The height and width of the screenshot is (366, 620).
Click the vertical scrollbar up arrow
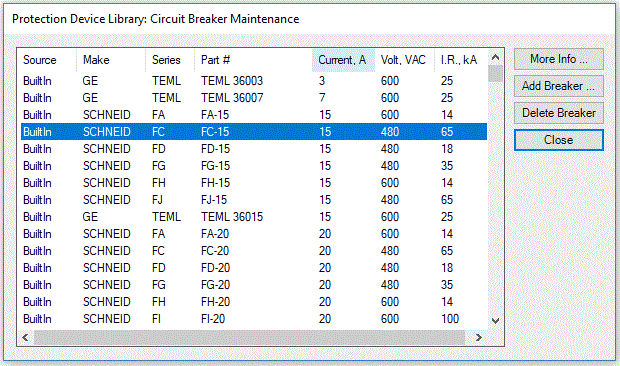[495, 57]
